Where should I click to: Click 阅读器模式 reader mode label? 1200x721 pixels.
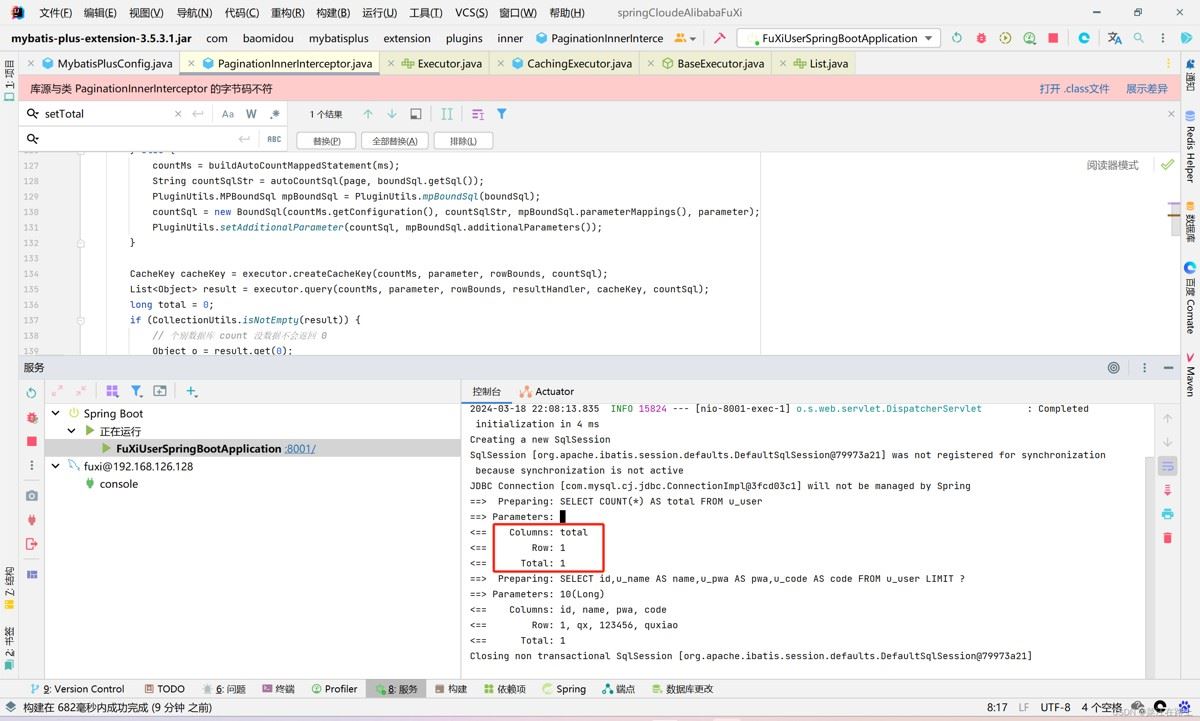click(1112, 165)
